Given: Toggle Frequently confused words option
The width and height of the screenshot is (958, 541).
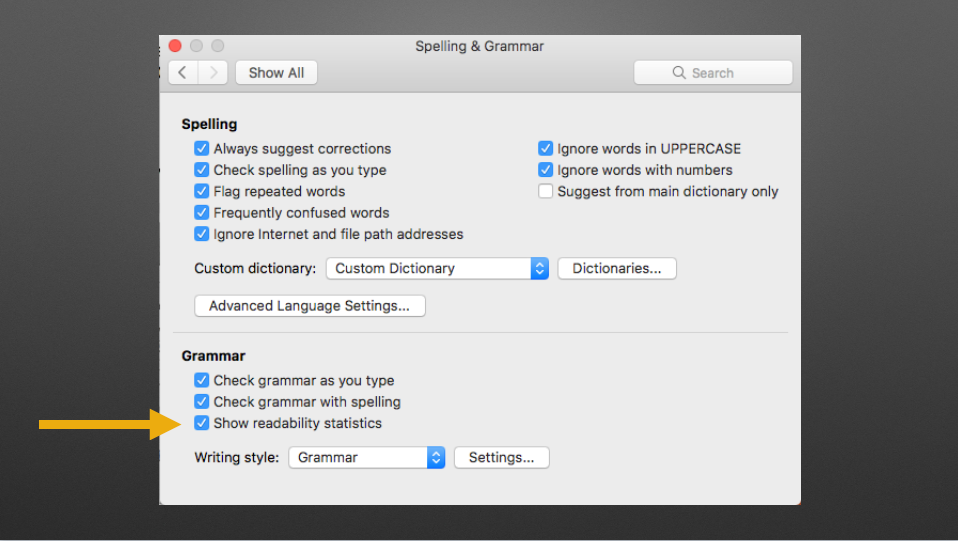Looking at the screenshot, I should point(202,213).
